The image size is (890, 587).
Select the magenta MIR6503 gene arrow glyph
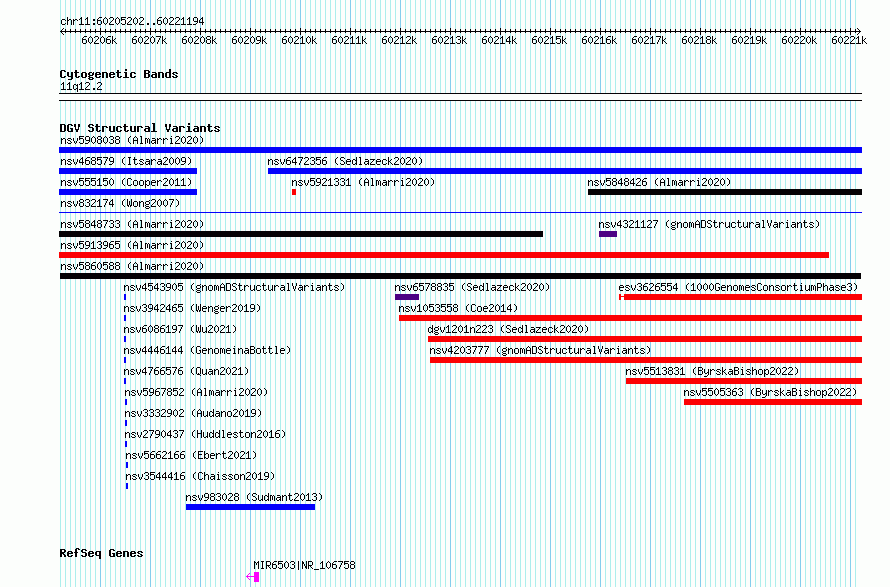click(x=253, y=577)
